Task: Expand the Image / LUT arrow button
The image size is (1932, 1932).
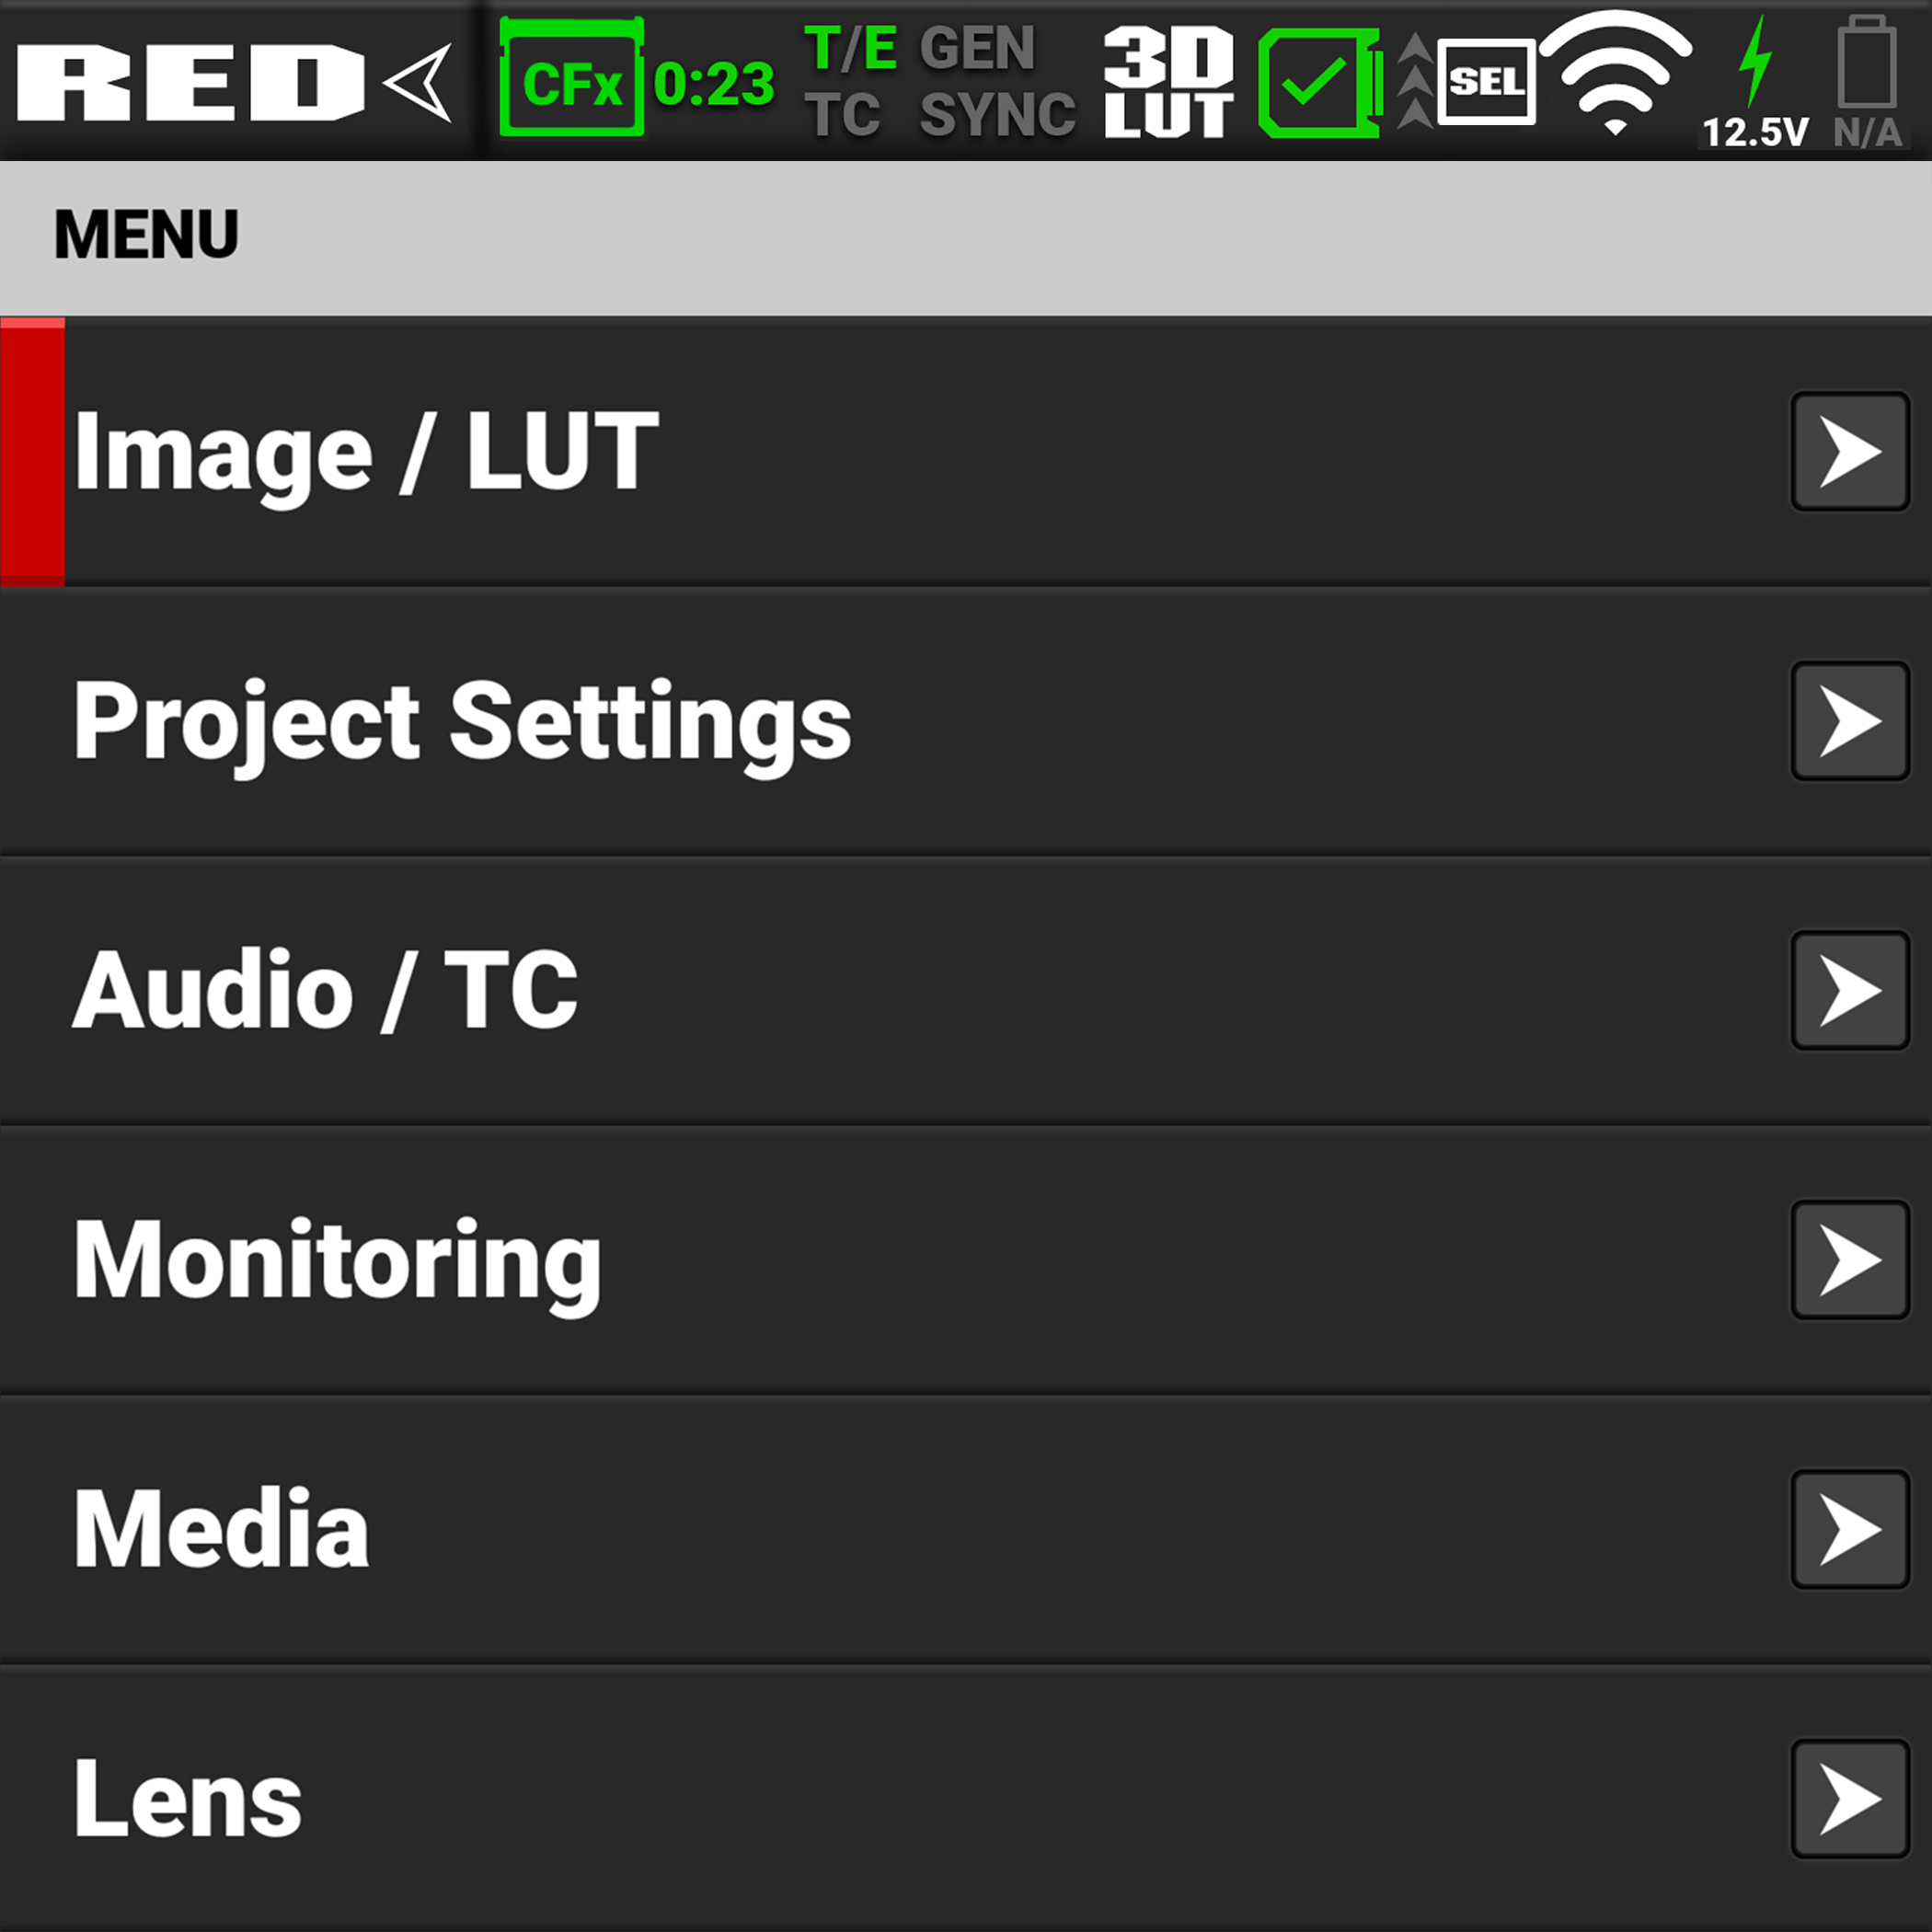Action: tap(1849, 452)
